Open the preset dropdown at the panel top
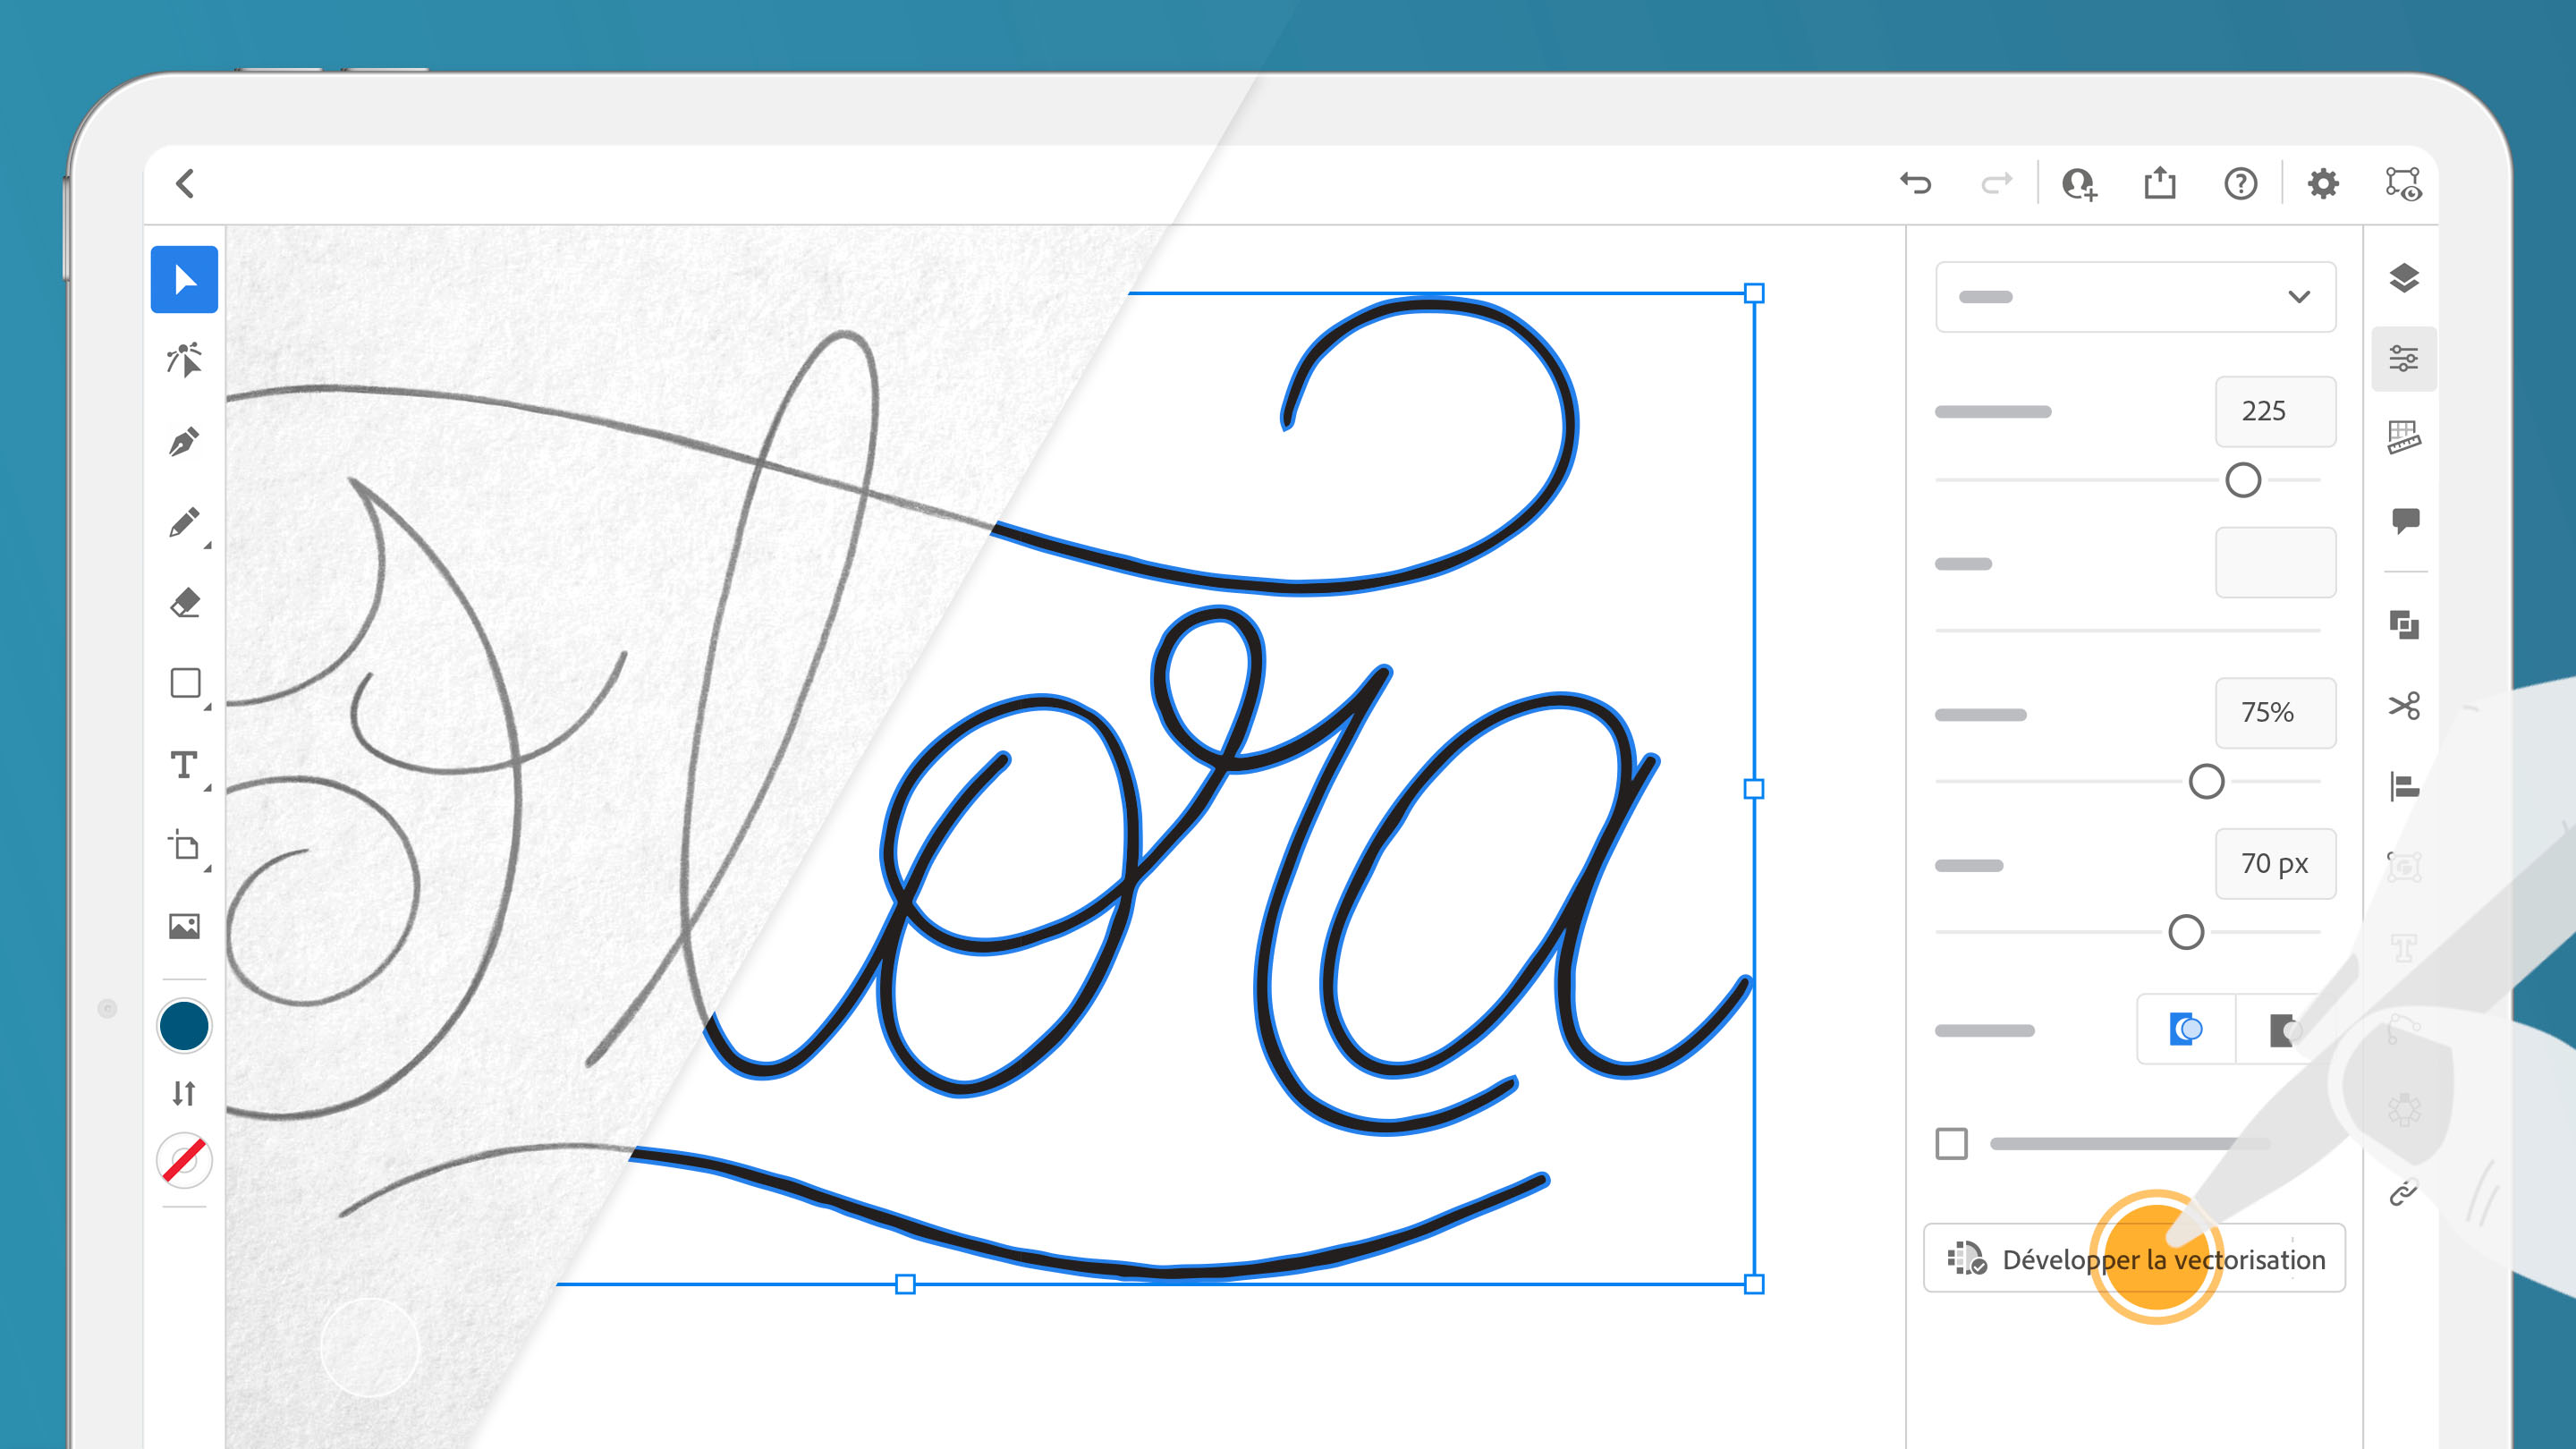This screenshot has height=1449, width=2576. point(2135,296)
